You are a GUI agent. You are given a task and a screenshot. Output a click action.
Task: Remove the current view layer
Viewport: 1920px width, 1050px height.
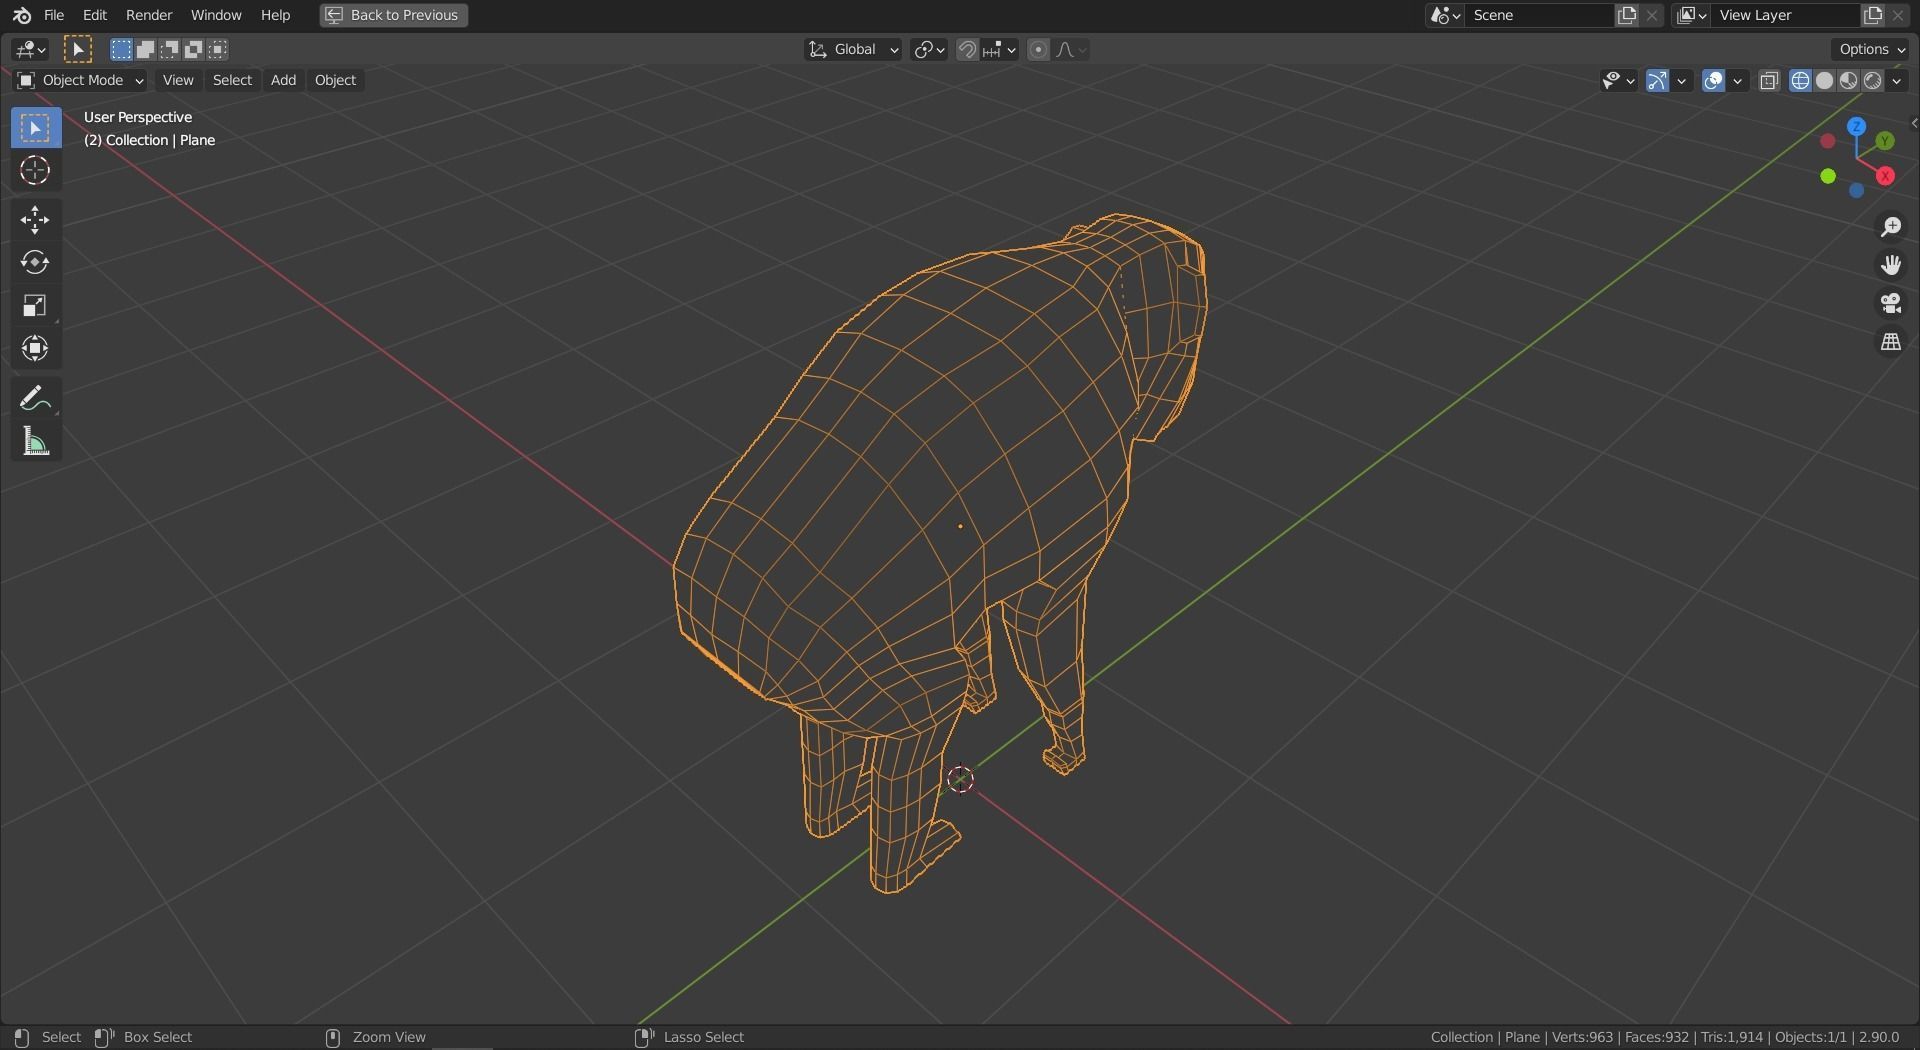point(1898,15)
